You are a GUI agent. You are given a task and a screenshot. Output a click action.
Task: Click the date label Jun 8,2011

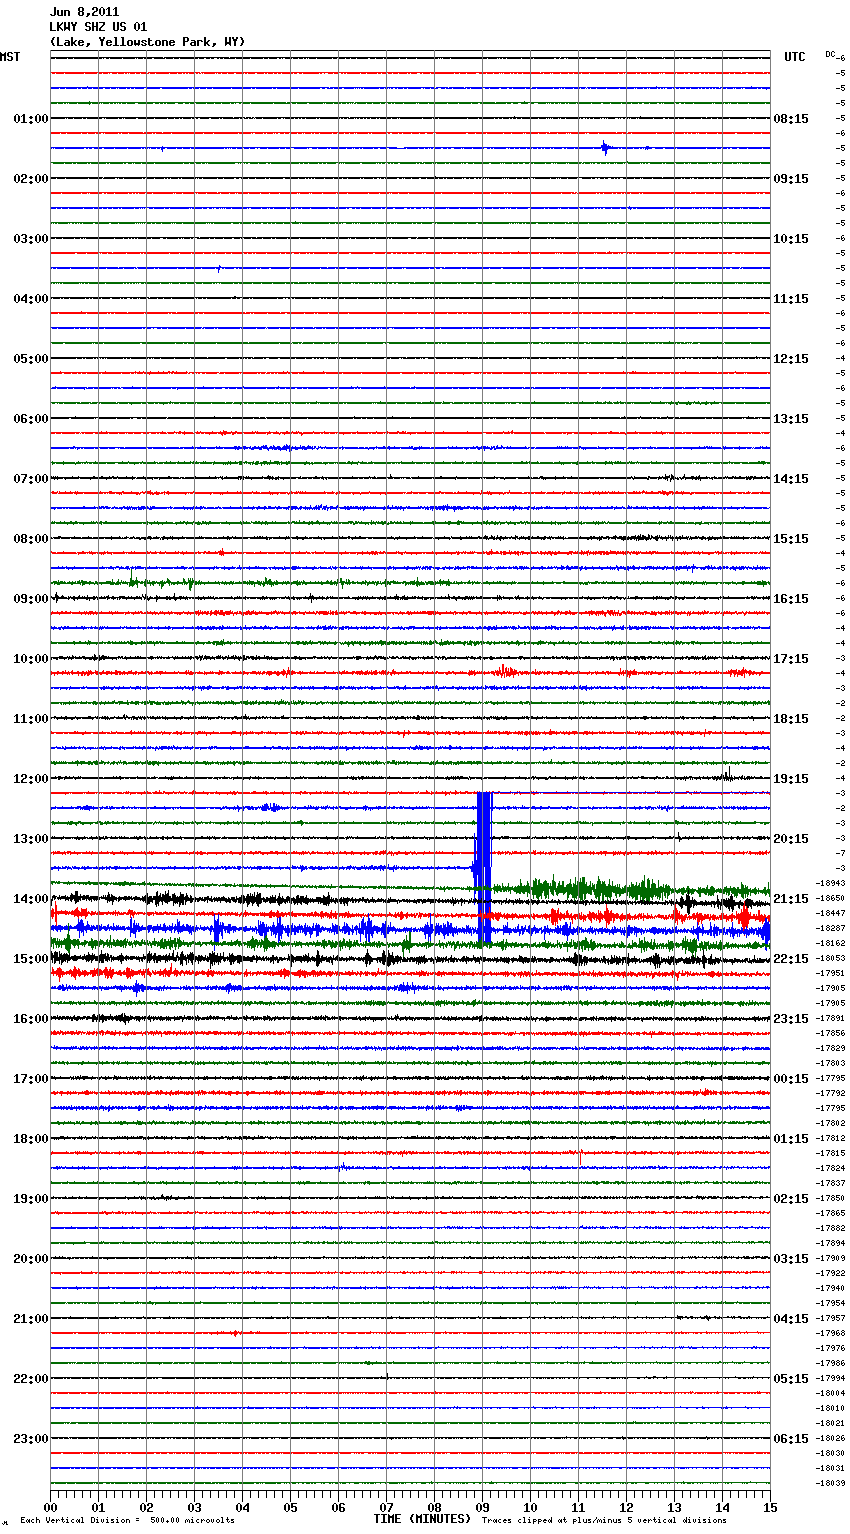[x=84, y=12]
